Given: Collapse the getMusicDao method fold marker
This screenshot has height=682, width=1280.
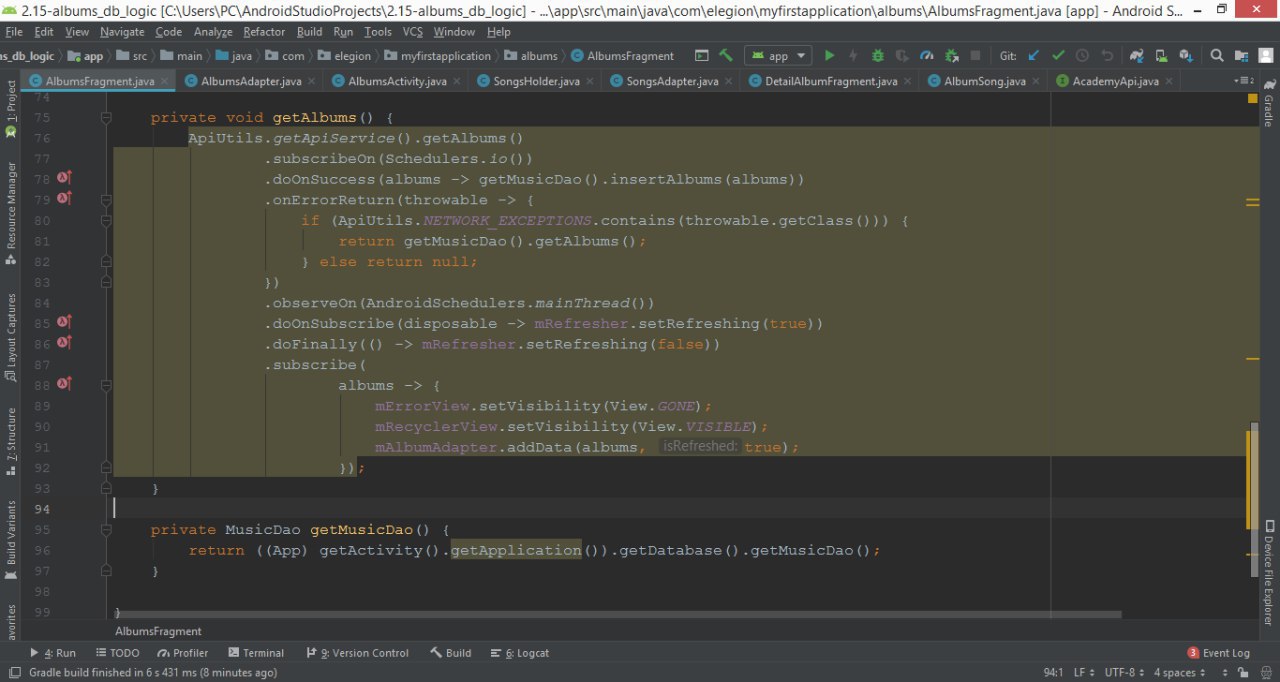Looking at the screenshot, I should click(107, 530).
